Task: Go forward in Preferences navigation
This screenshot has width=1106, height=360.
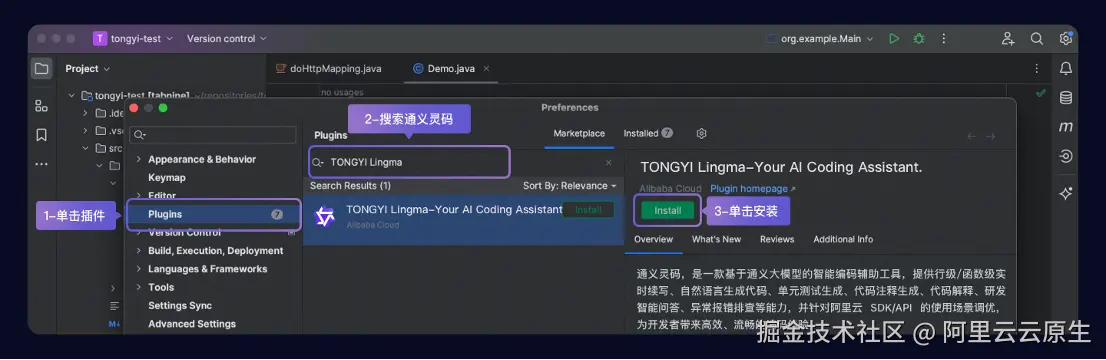Action: 990,136
